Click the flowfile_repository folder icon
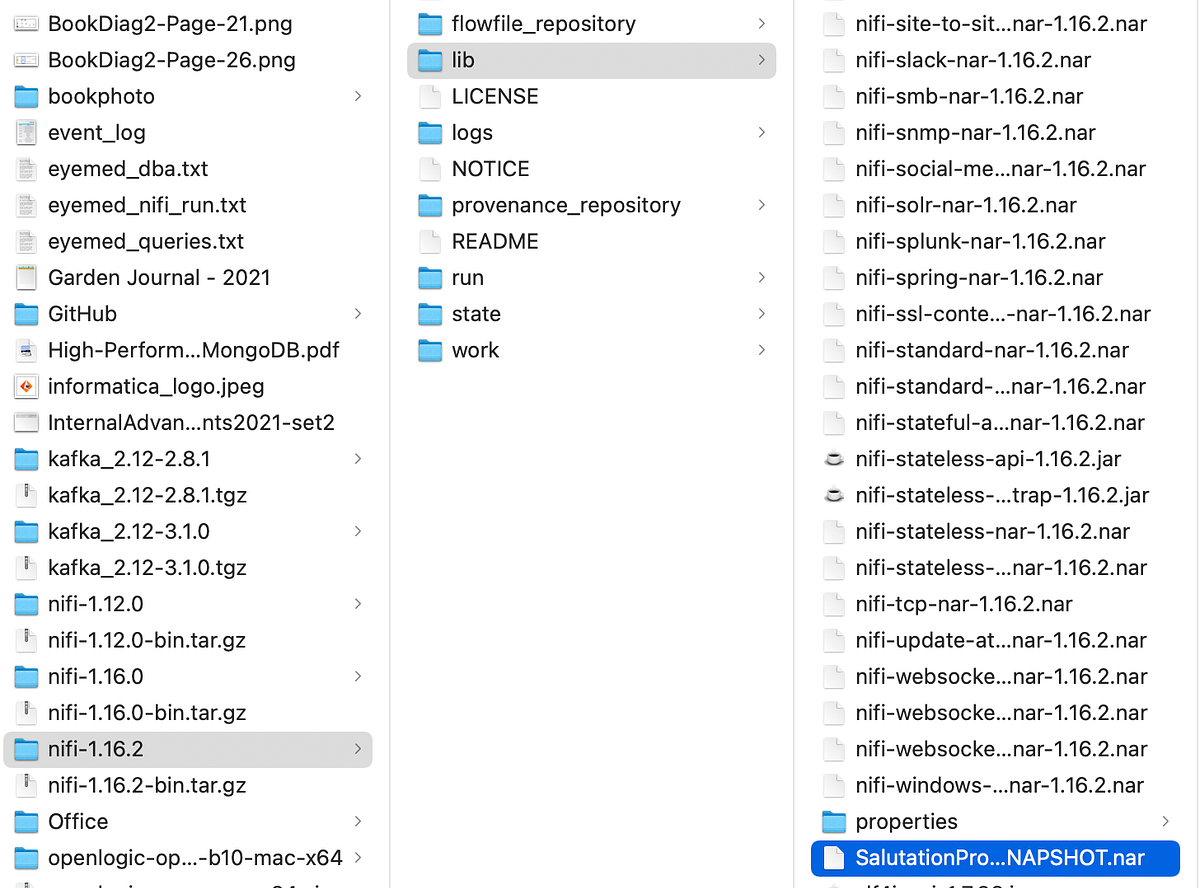 (429, 23)
